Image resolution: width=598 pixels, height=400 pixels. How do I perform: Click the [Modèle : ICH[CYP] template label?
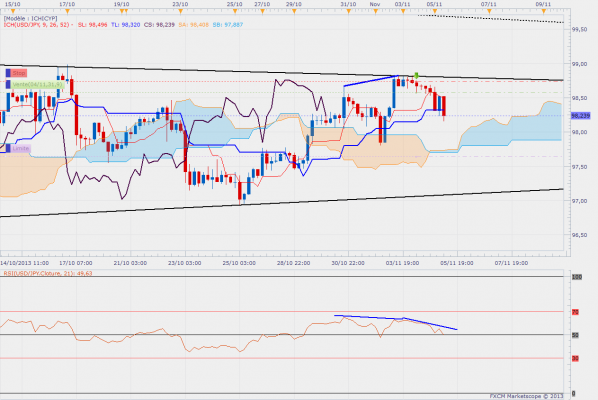point(30,18)
